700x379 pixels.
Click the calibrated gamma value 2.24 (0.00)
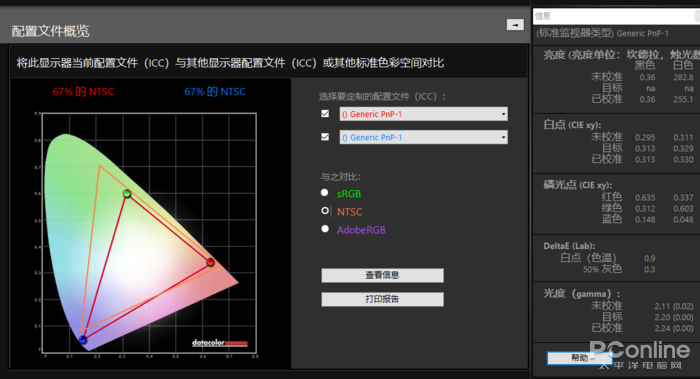click(674, 328)
